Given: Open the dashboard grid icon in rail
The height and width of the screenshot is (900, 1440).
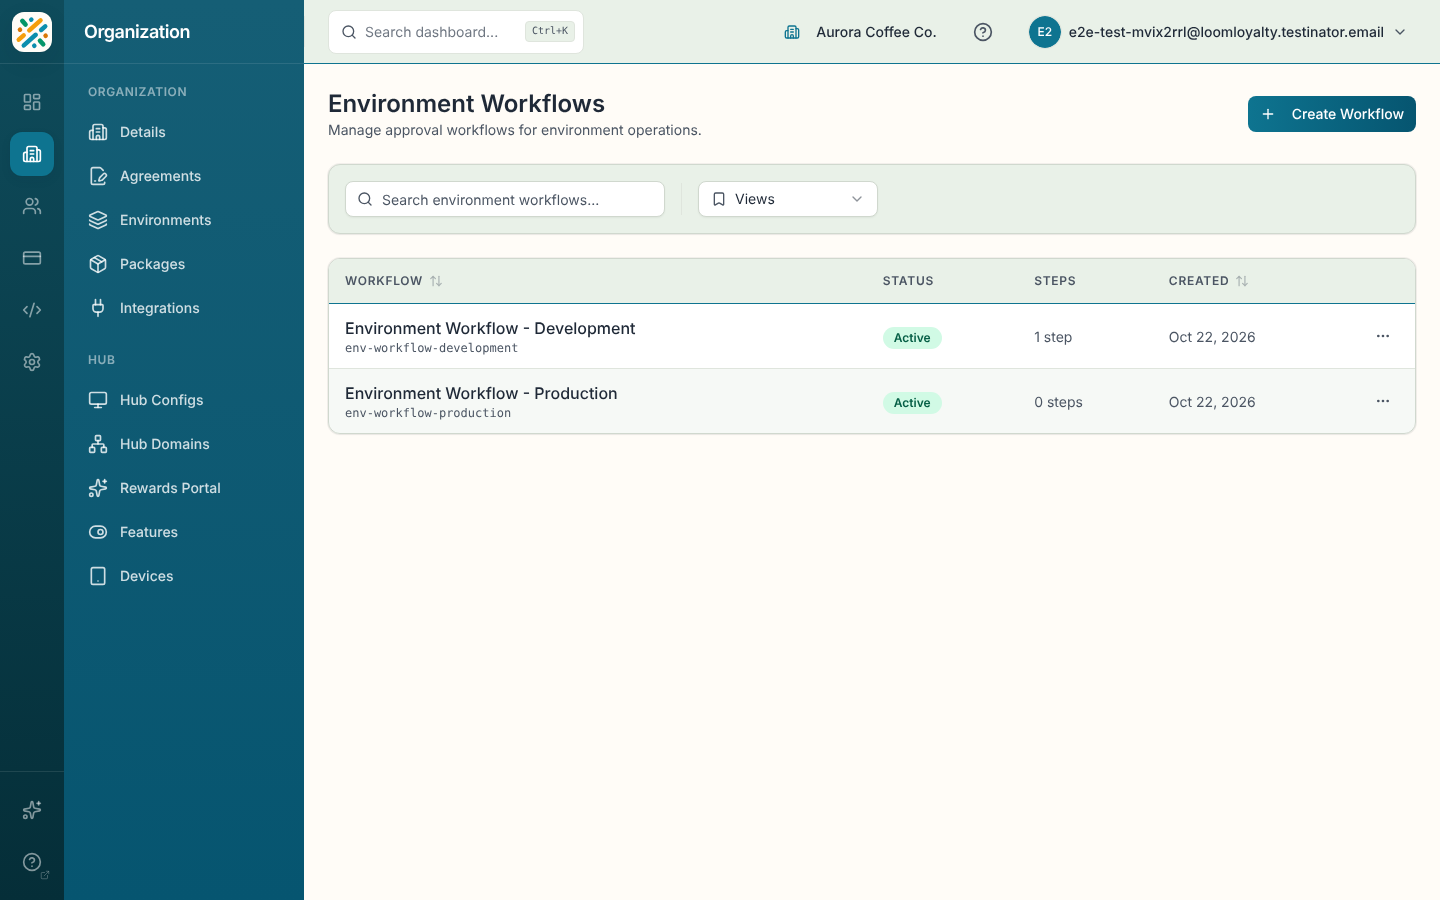Looking at the screenshot, I should tap(32, 102).
